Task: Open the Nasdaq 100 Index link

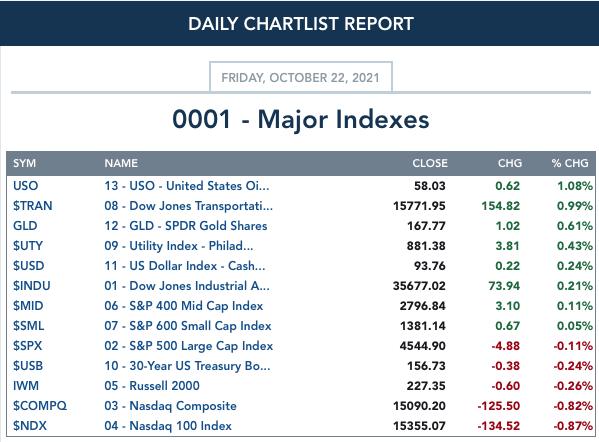Action: 168,426
